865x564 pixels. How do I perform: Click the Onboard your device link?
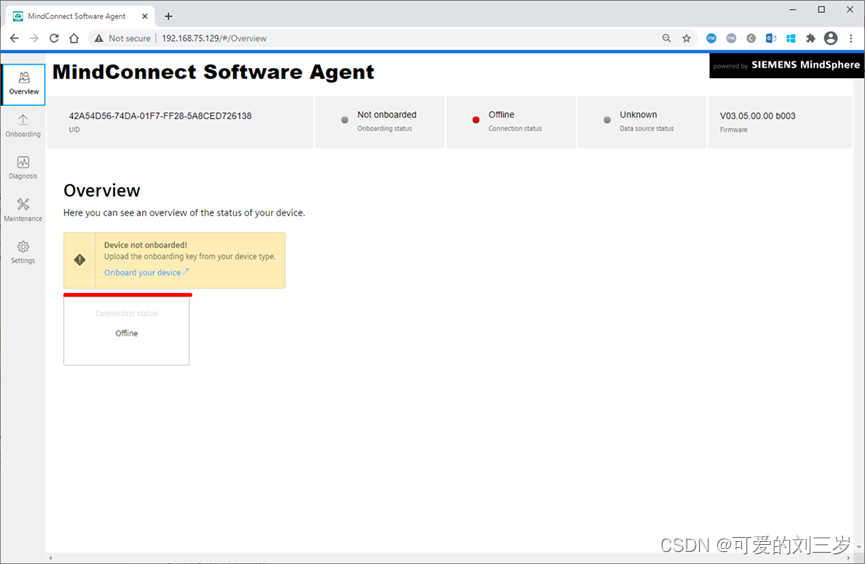pyautogui.click(x=146, y=273)
